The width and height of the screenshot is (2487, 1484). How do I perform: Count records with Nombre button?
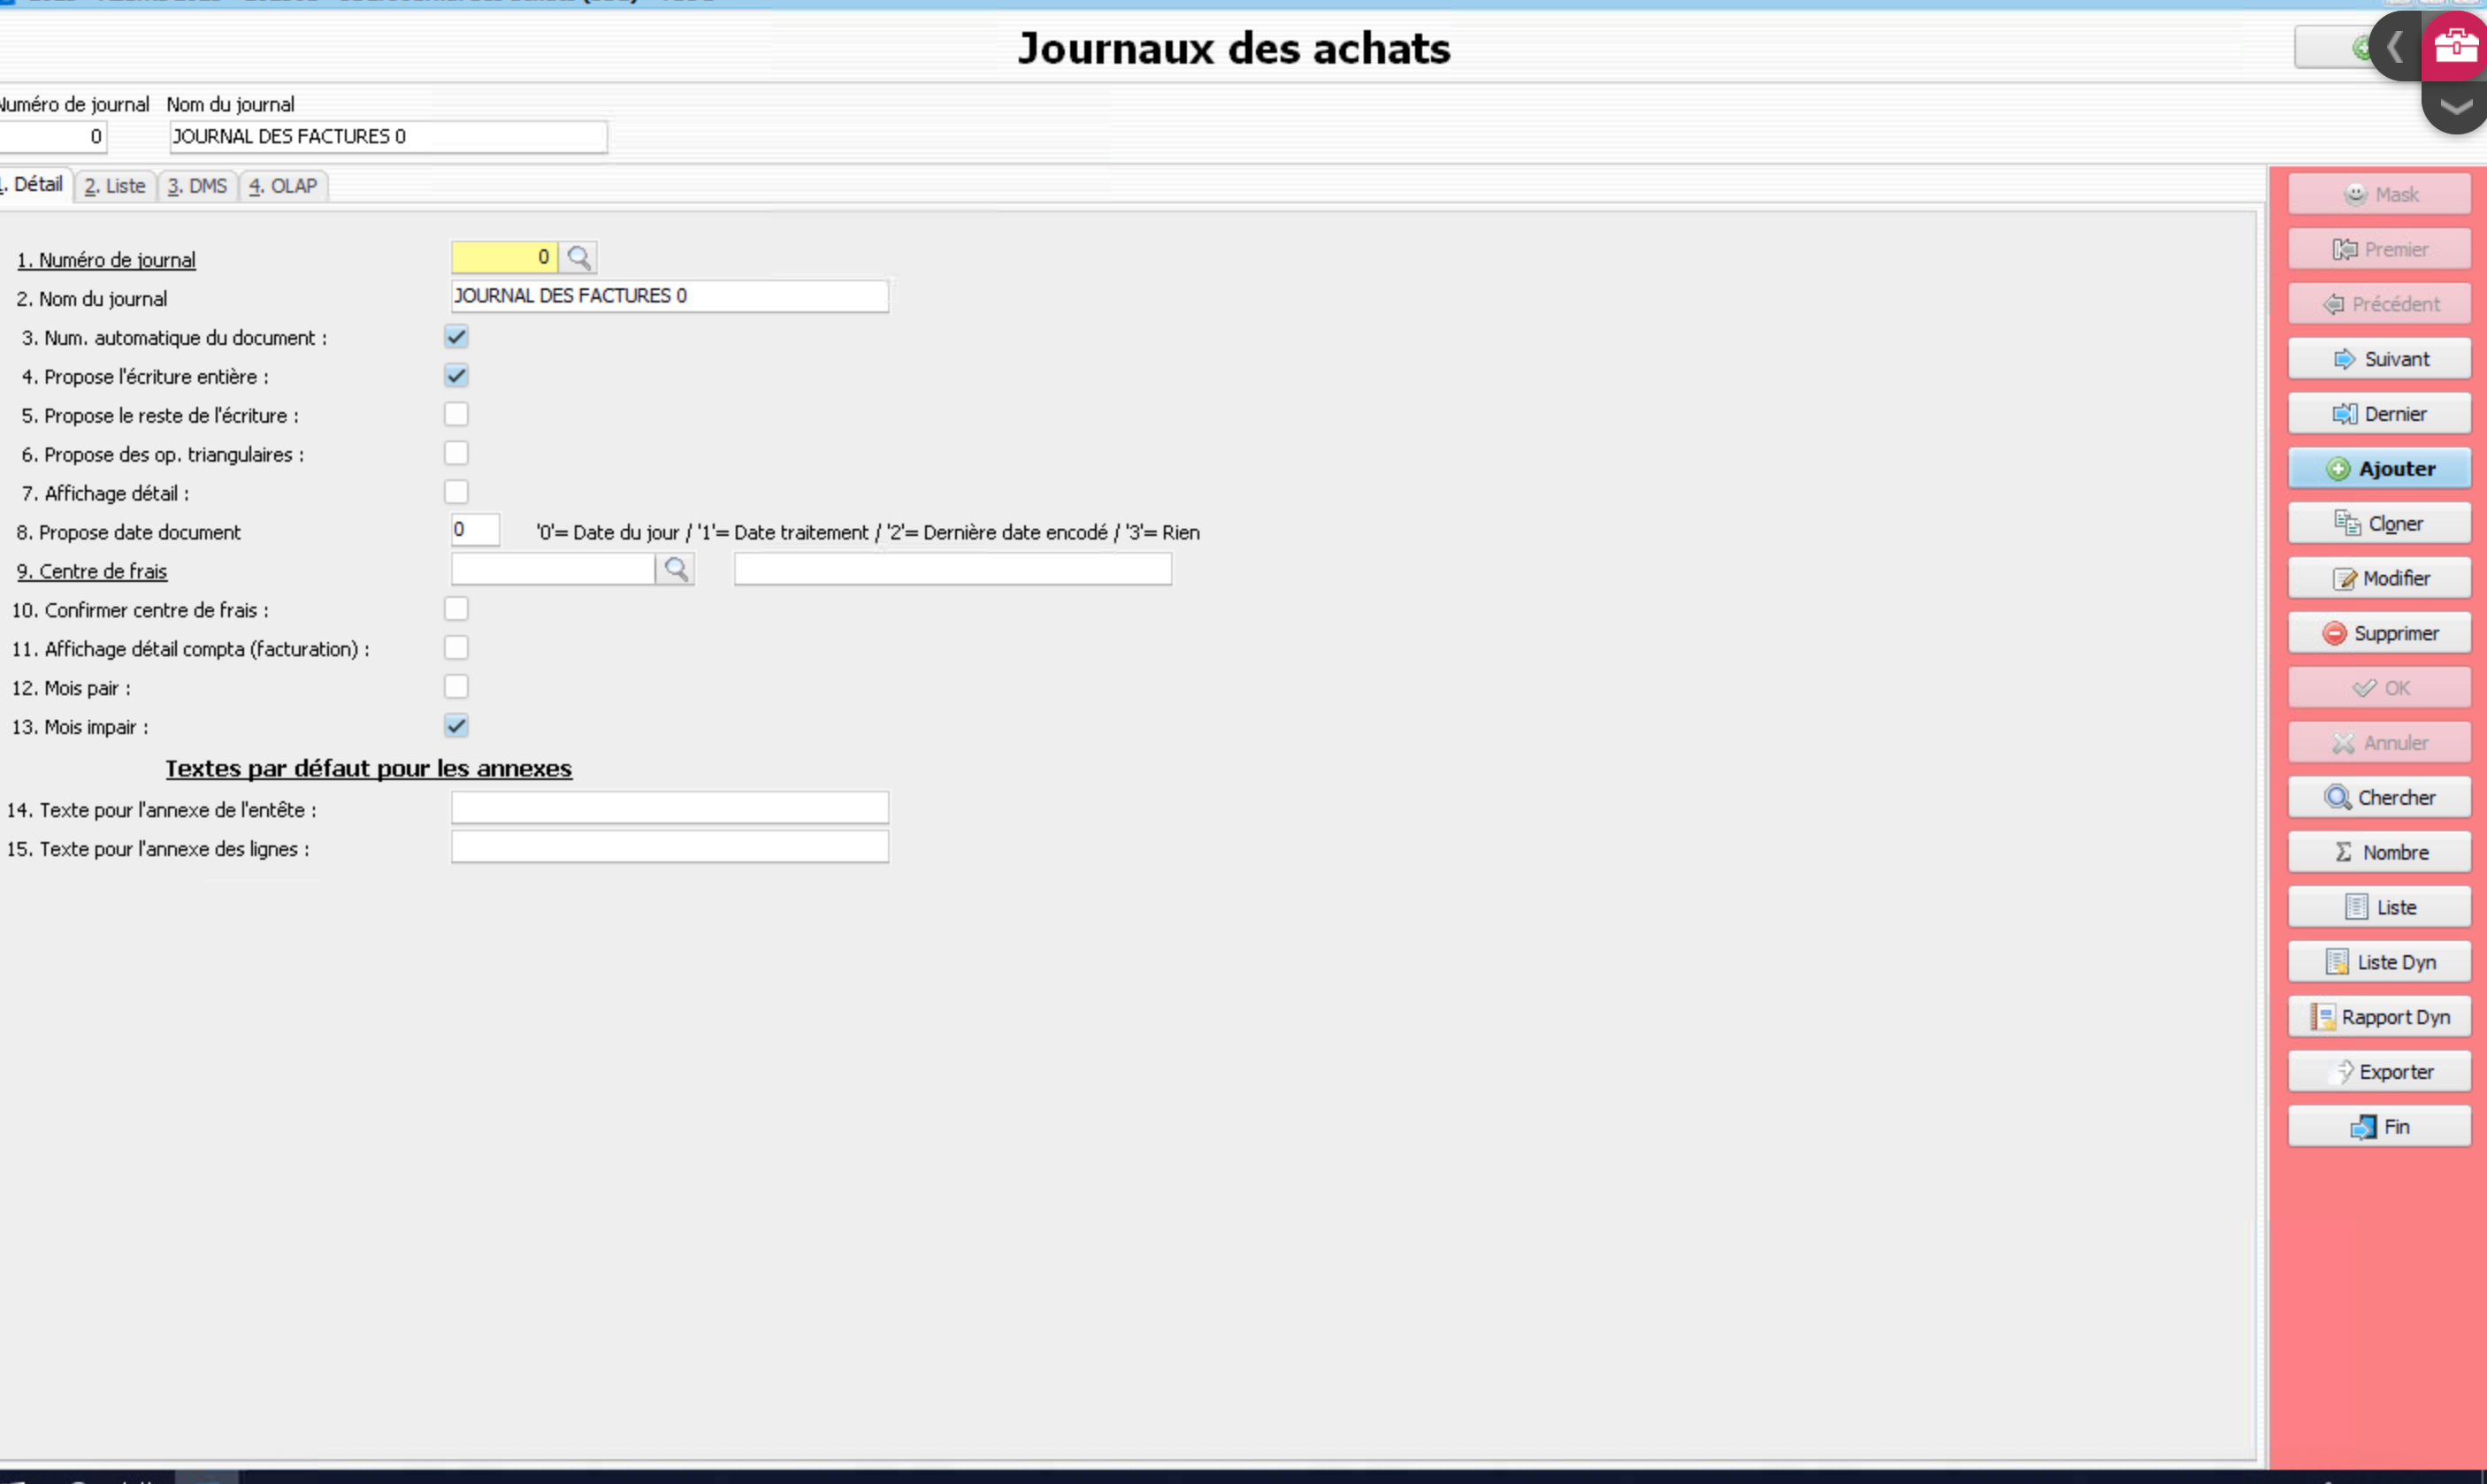[x=2379, y=852]
